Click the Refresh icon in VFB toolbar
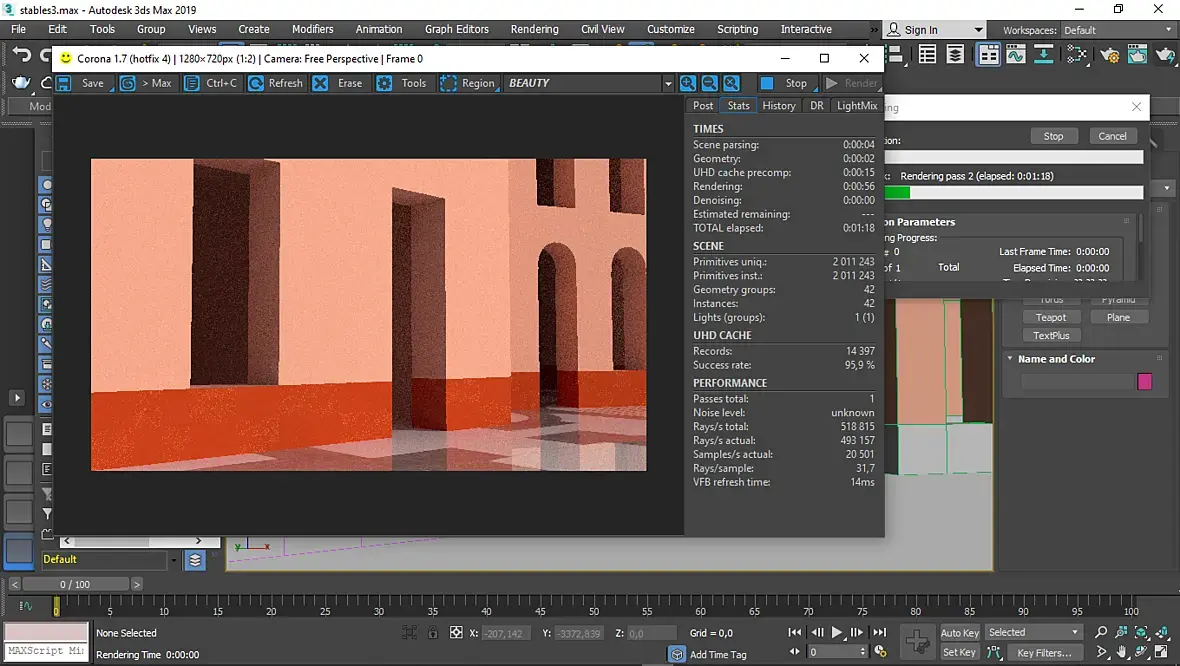 (256, 83)
